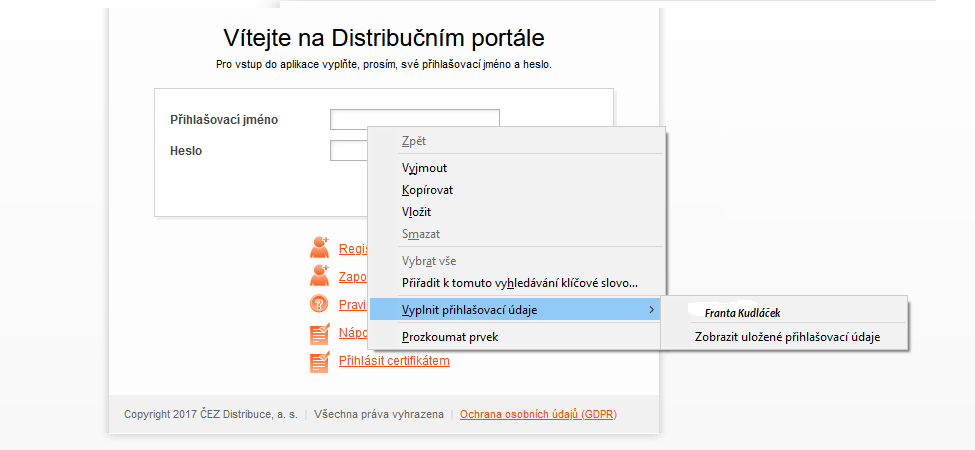Focus the Heslo password field

(348, 151)
